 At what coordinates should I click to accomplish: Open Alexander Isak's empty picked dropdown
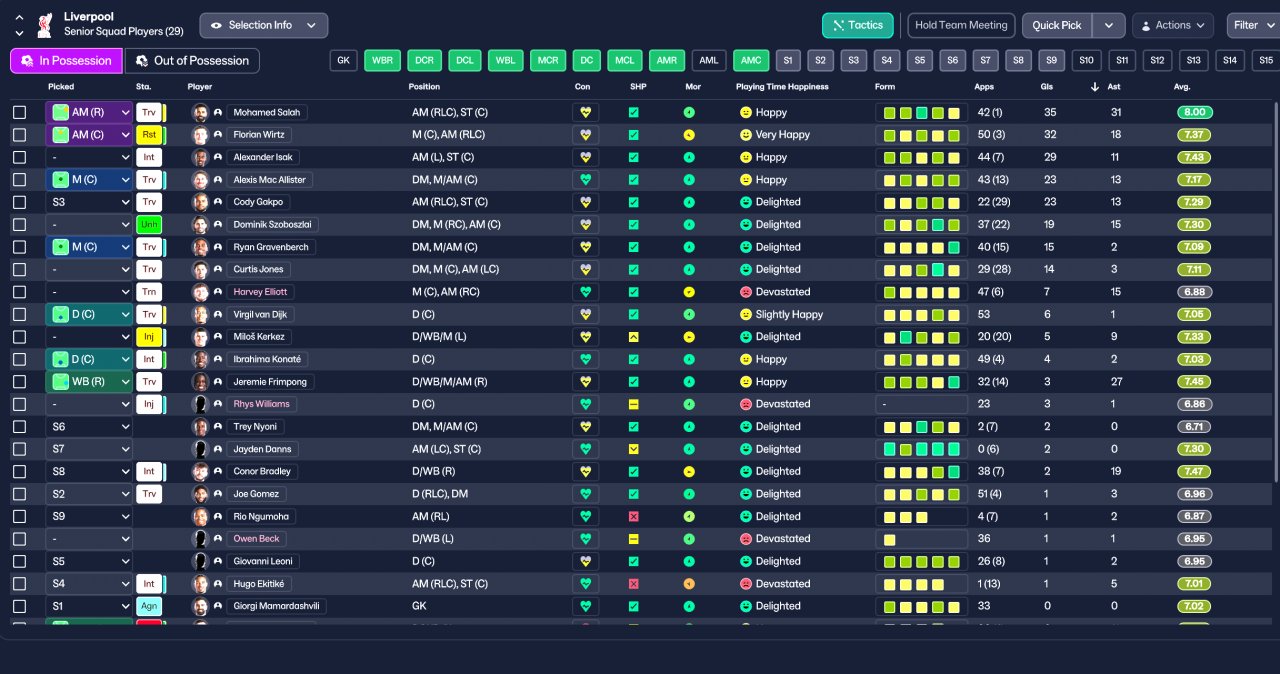pyautogui.click(x=89, y=157)
